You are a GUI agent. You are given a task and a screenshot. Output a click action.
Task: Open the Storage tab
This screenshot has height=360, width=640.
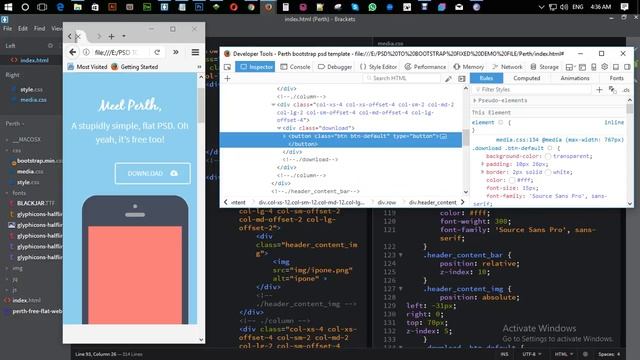tap(544, 67)
